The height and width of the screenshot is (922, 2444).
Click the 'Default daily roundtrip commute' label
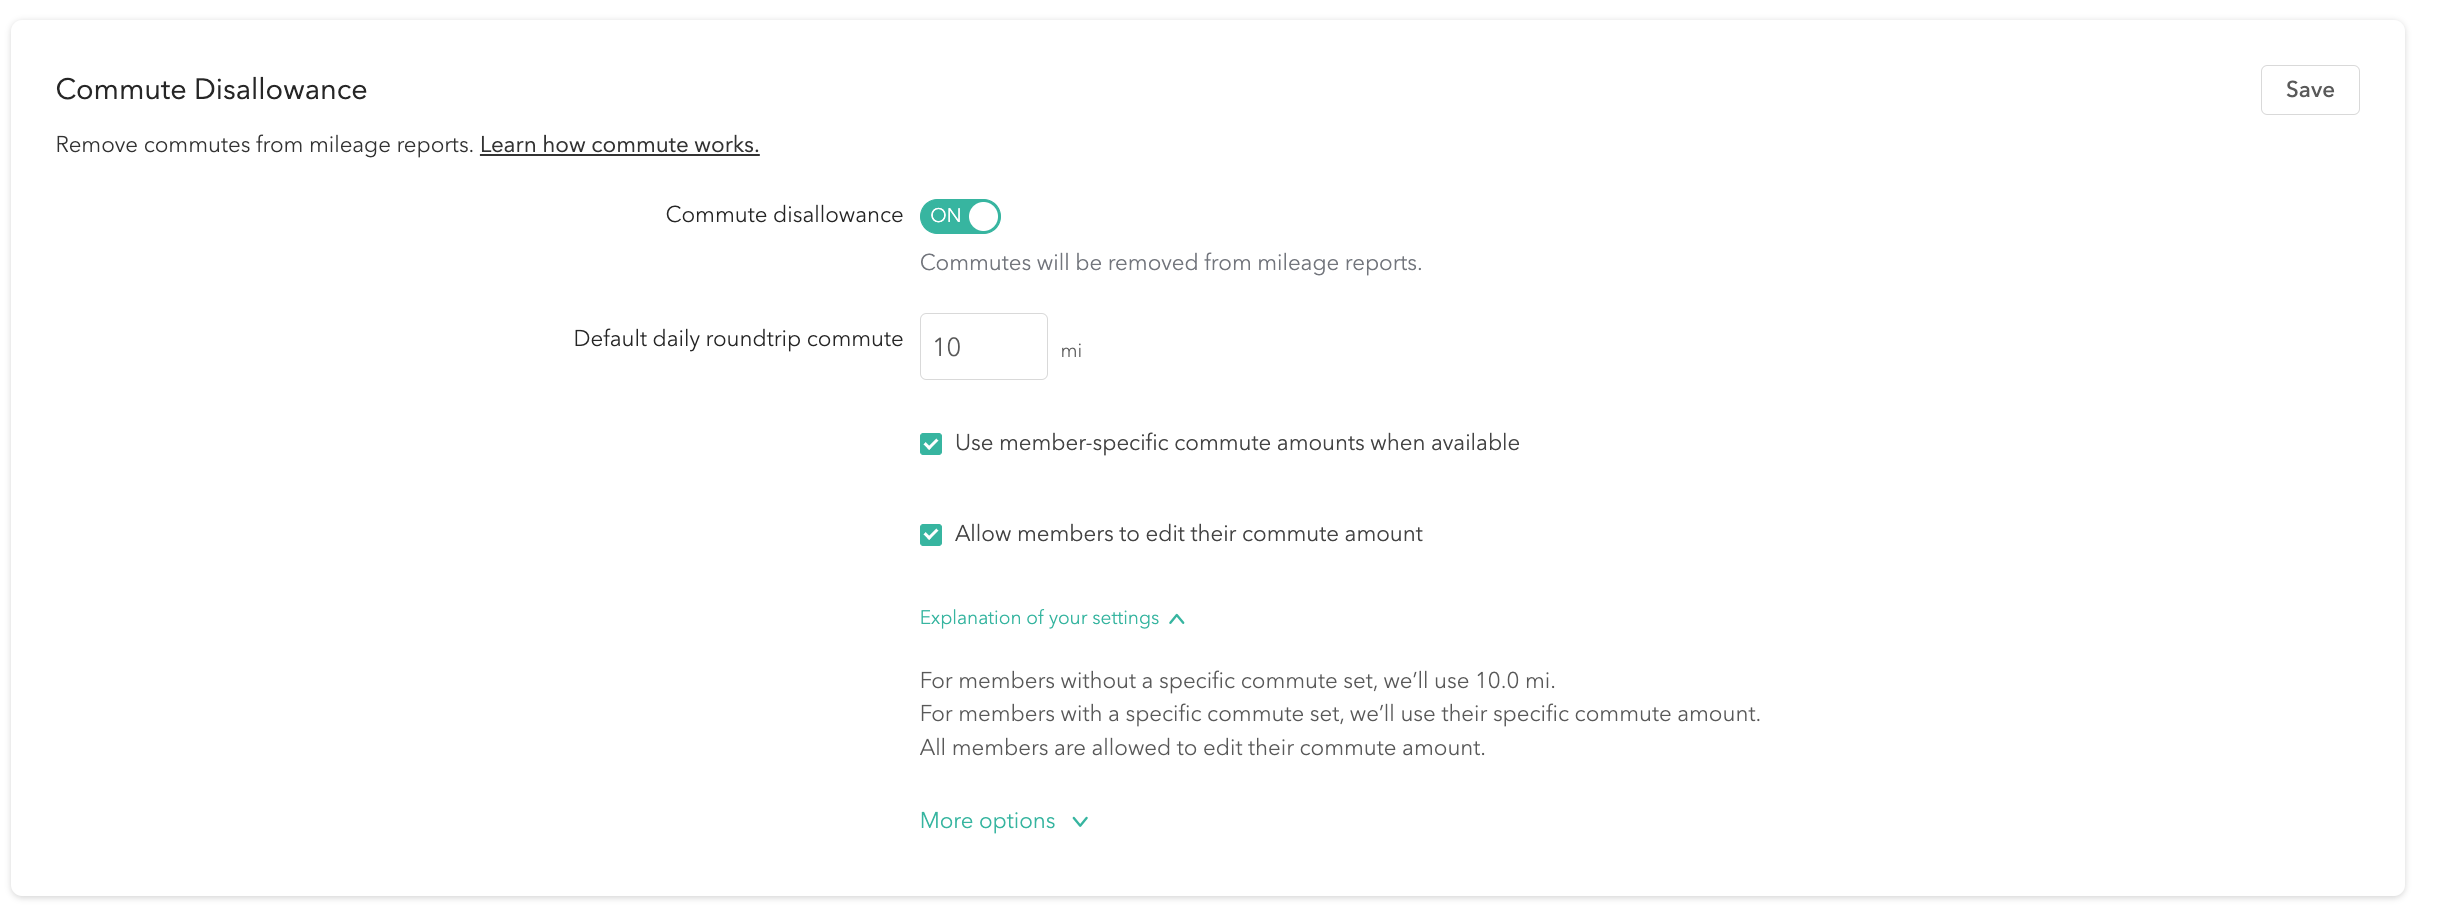point(738,339)
